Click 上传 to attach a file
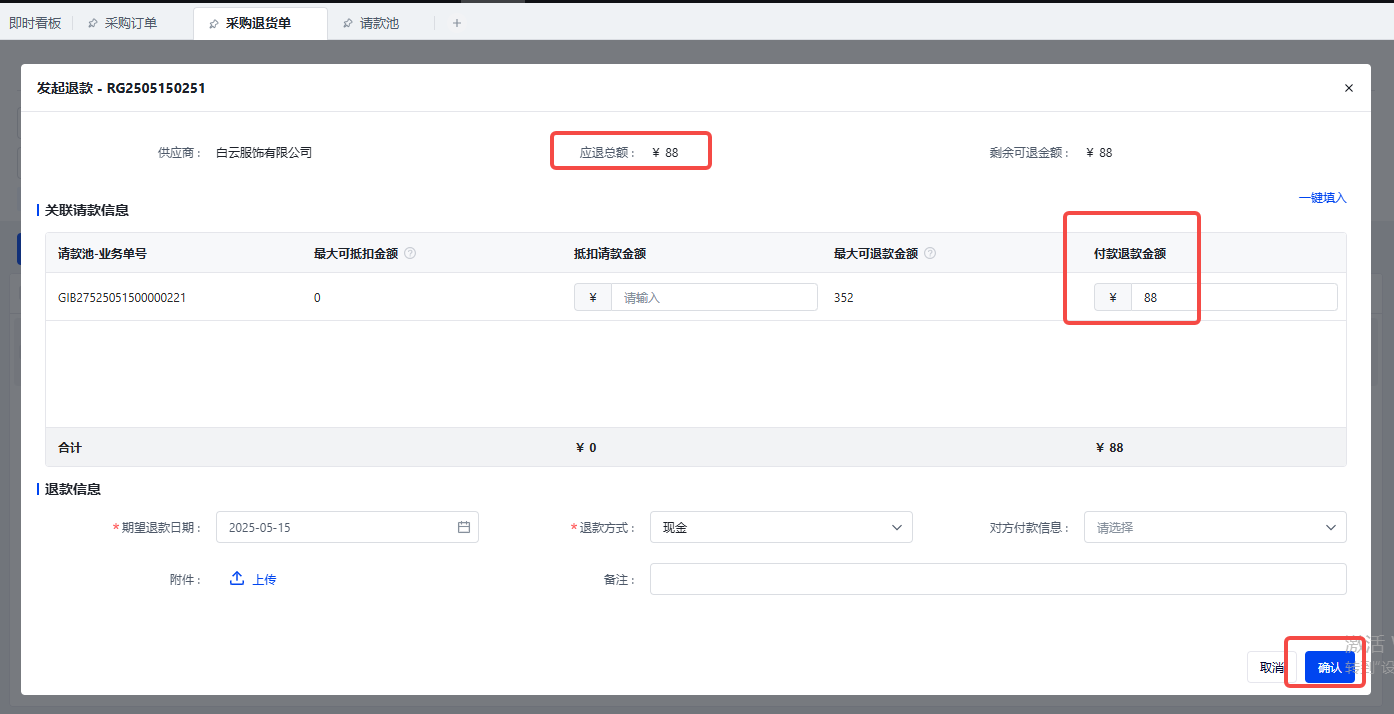The width and height of the screenshot is (1394, 714). pyautogui.click(x=253, y=579)
